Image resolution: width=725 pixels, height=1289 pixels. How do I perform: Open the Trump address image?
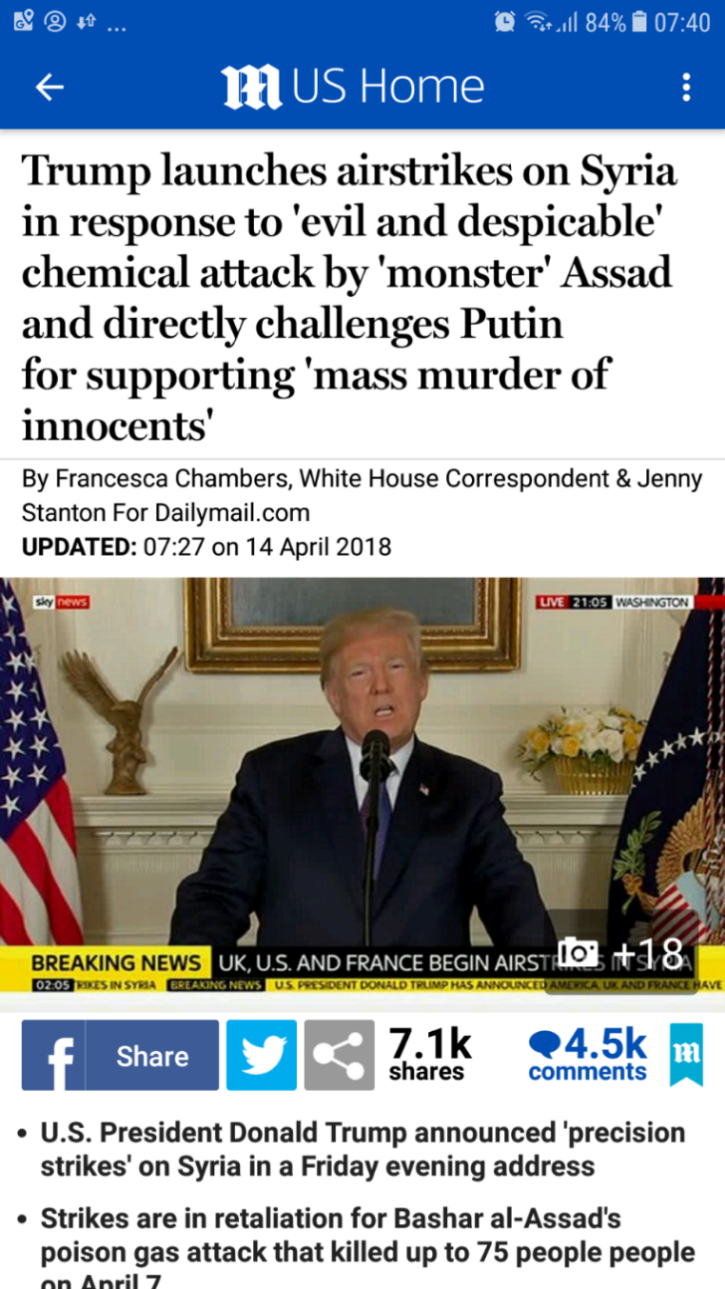[362, 786]
